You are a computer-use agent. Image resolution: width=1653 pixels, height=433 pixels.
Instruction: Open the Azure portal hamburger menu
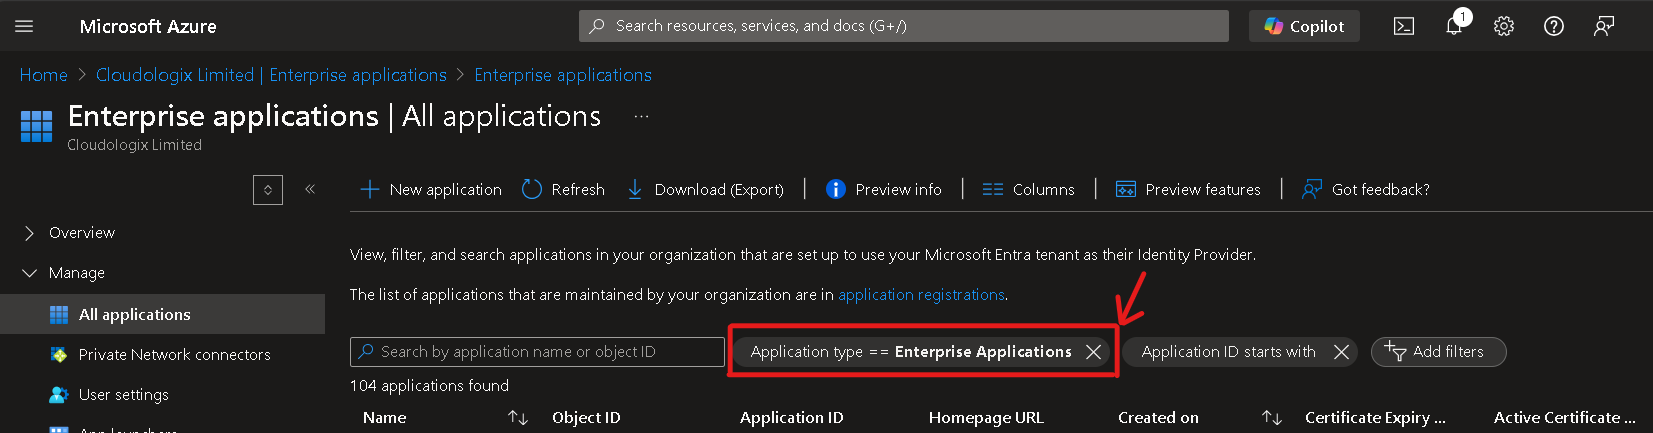coord(24,26)
